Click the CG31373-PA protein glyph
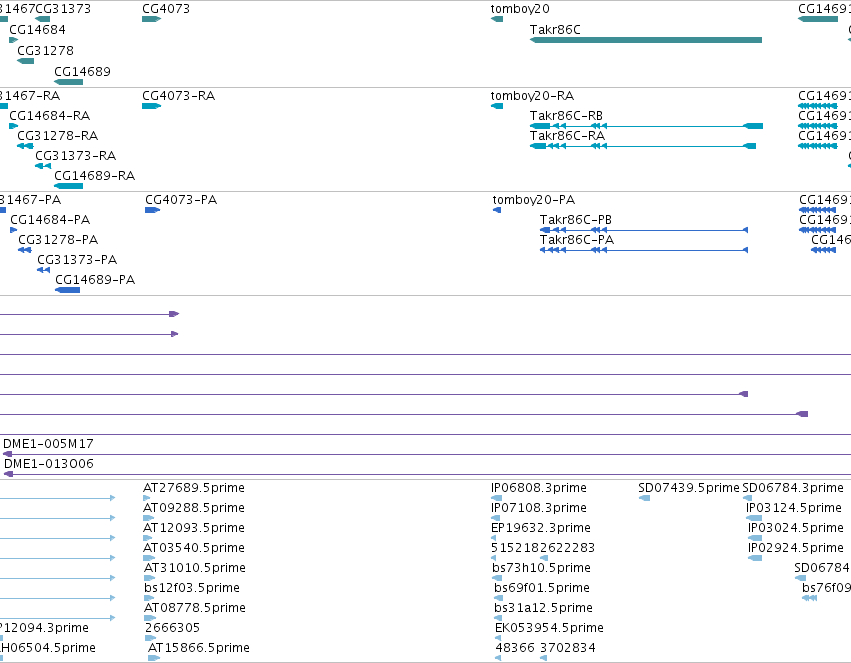The height and width of the screenshot is (663, 851). click(x=43, y=270)
